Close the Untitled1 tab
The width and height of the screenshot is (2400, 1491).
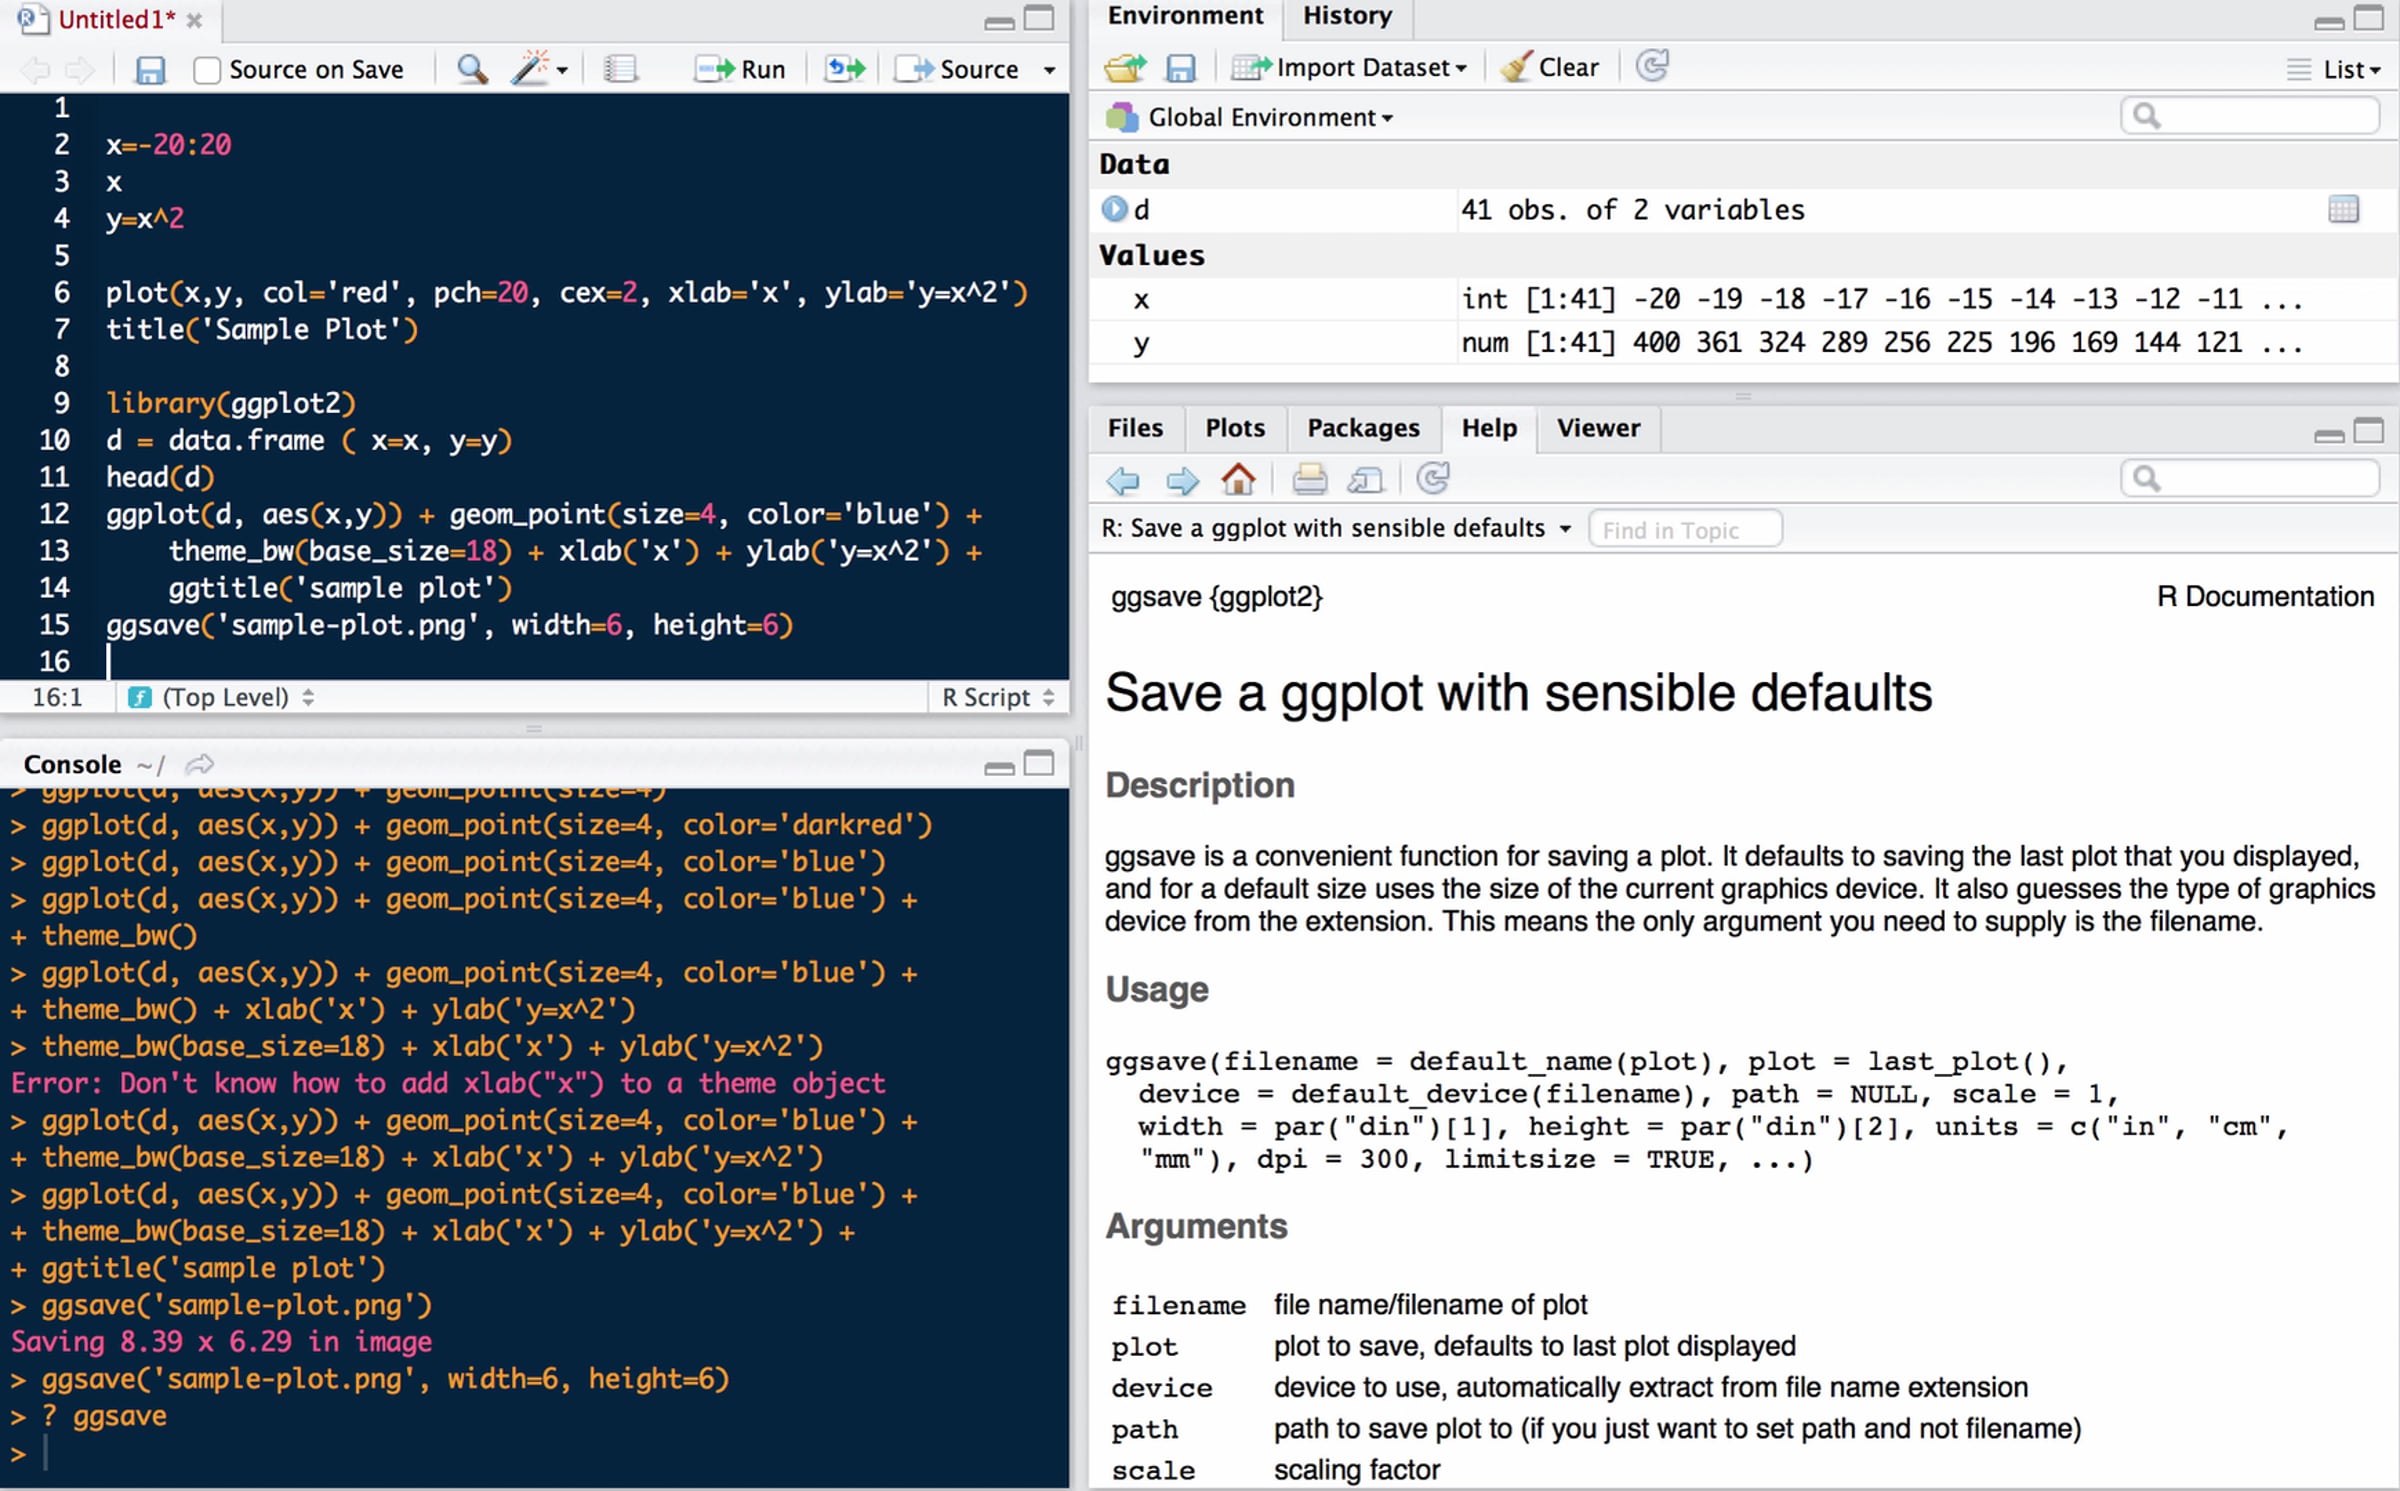pyautogui.click(x=195, y=20)
